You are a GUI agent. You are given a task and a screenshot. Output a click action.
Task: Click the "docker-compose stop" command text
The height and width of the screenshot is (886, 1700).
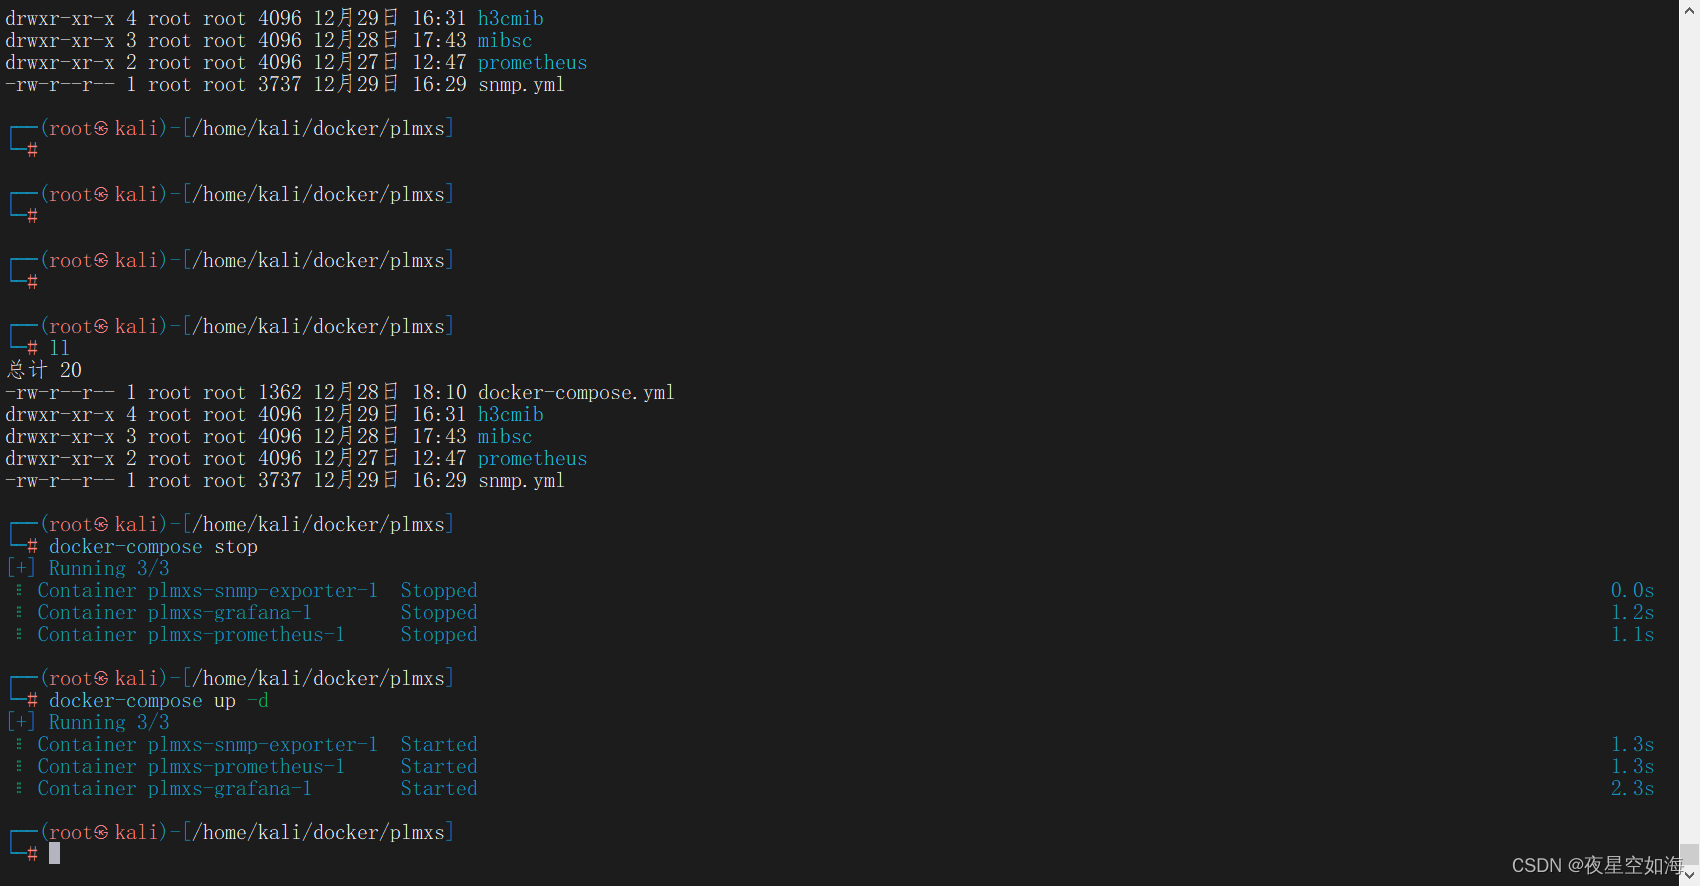(x=153, y=546)
